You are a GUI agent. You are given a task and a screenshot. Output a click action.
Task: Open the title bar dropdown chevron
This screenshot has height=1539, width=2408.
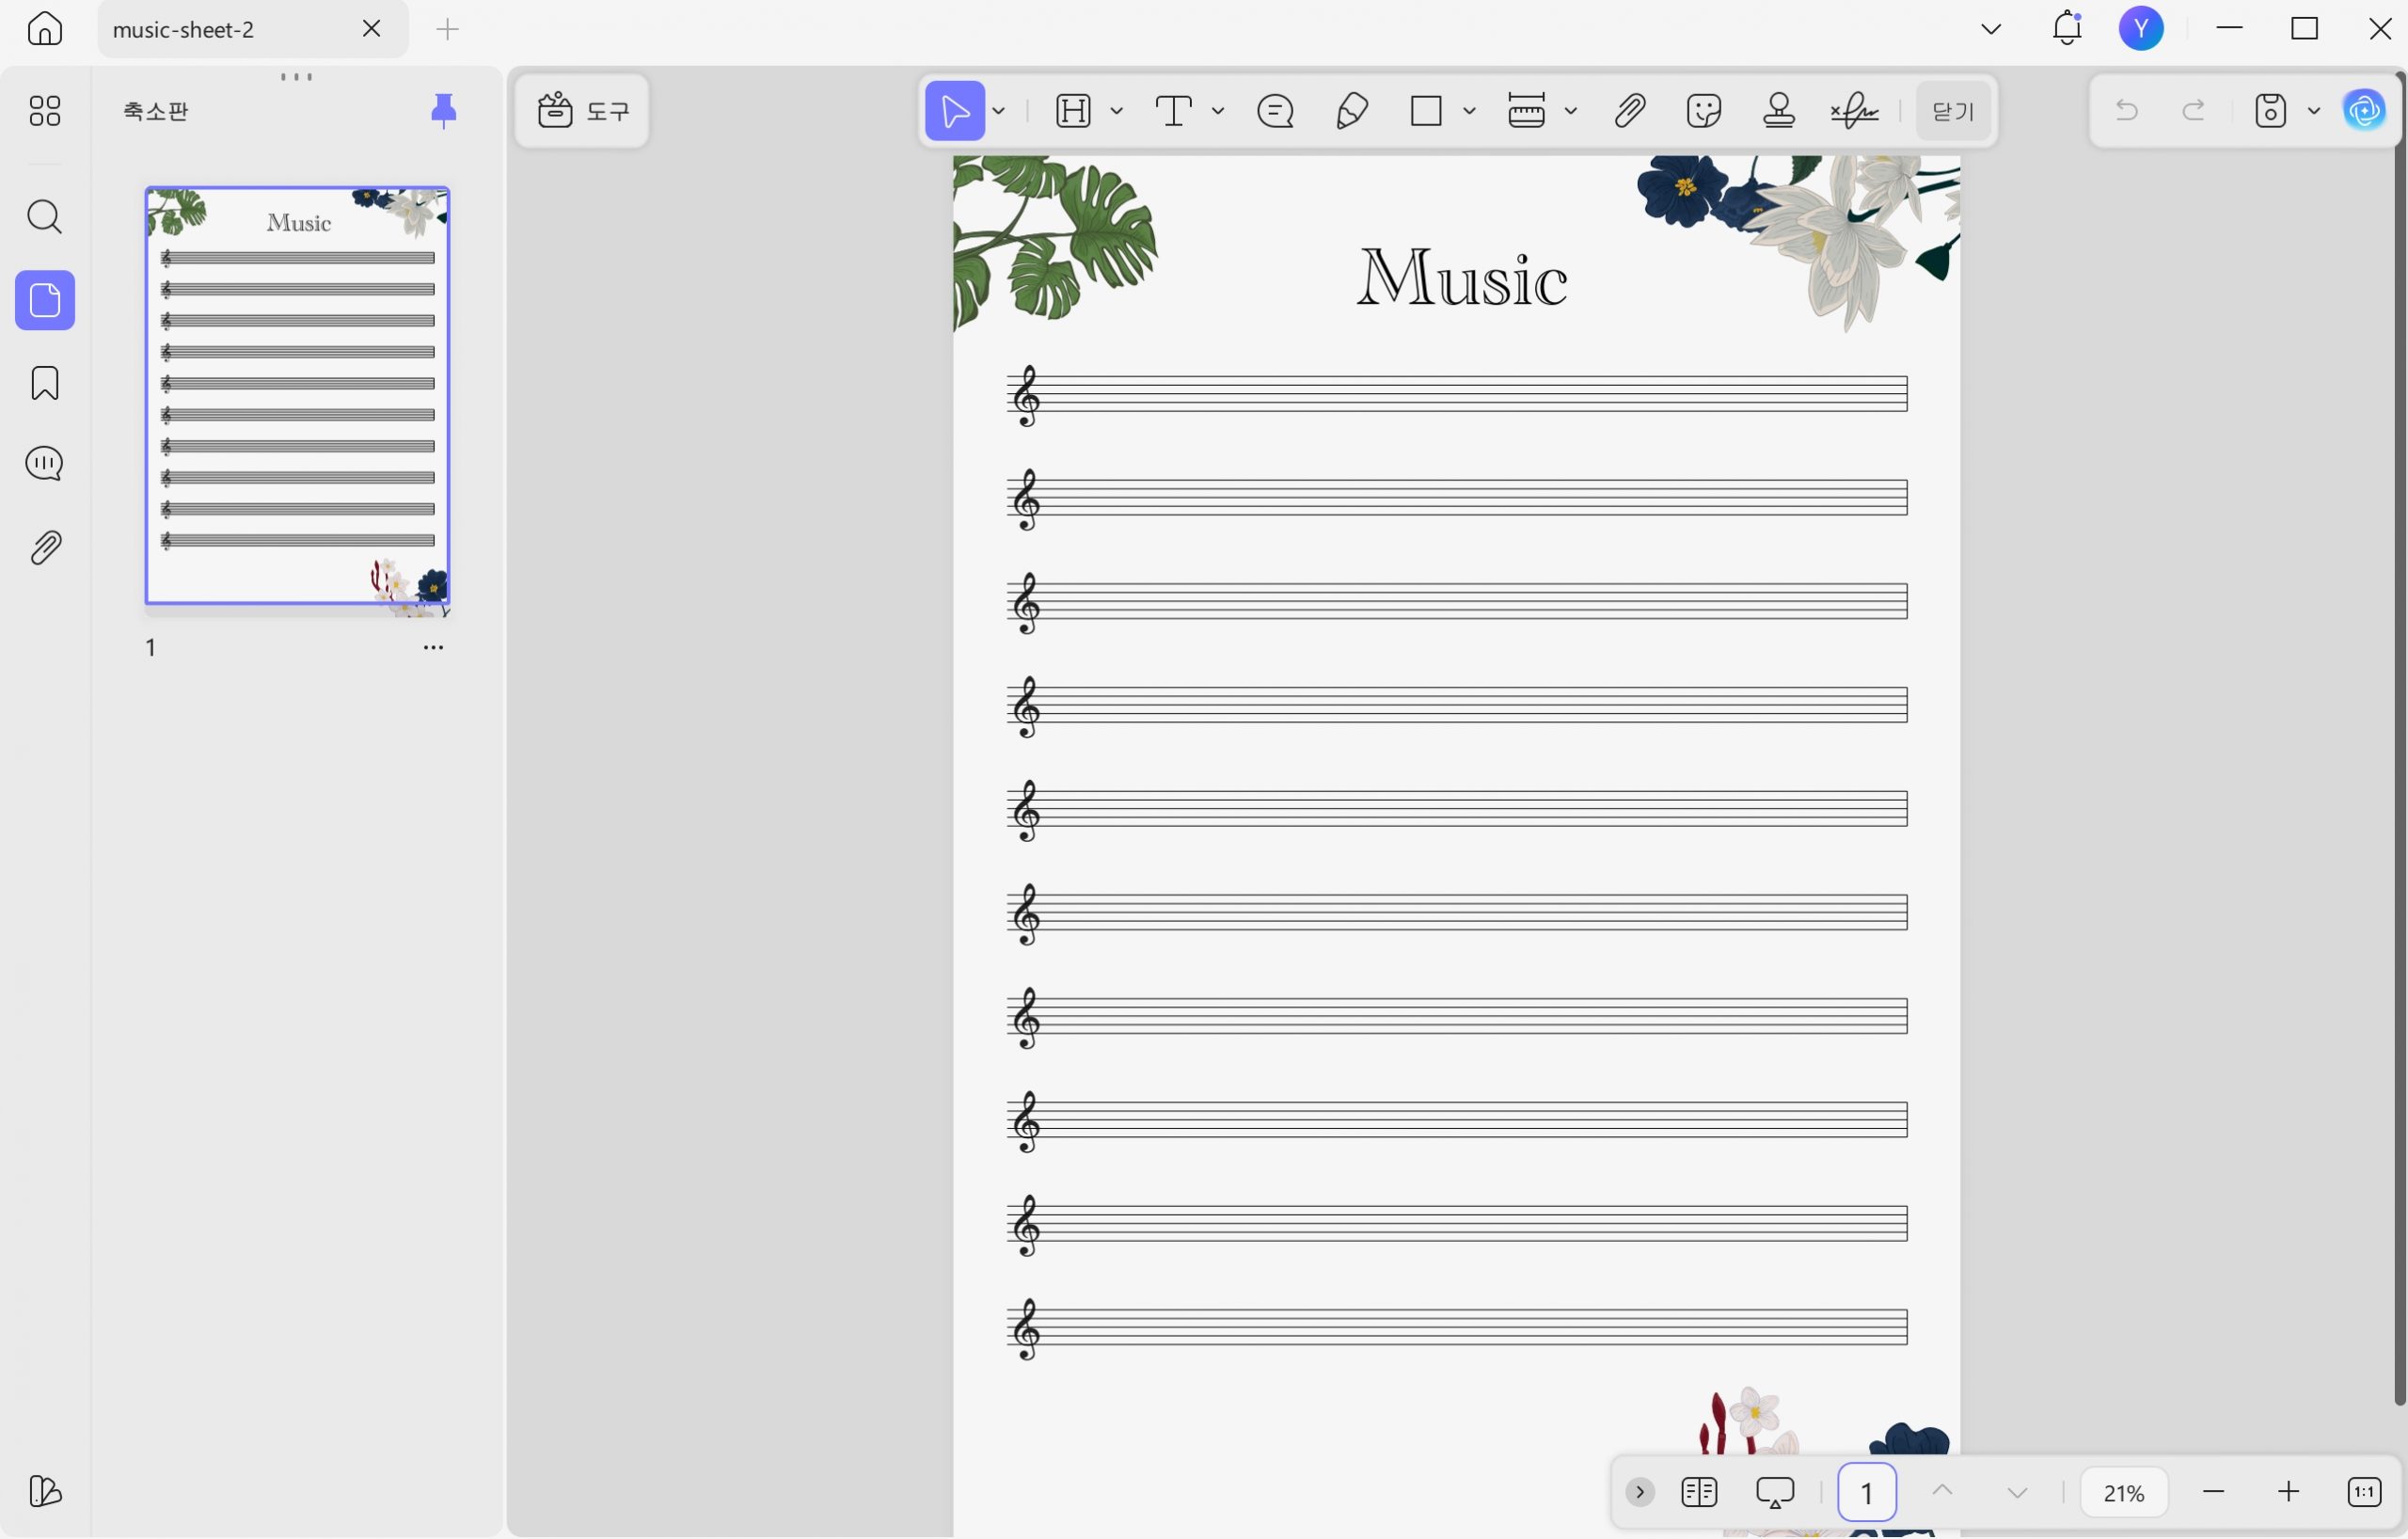(1991, 29)
